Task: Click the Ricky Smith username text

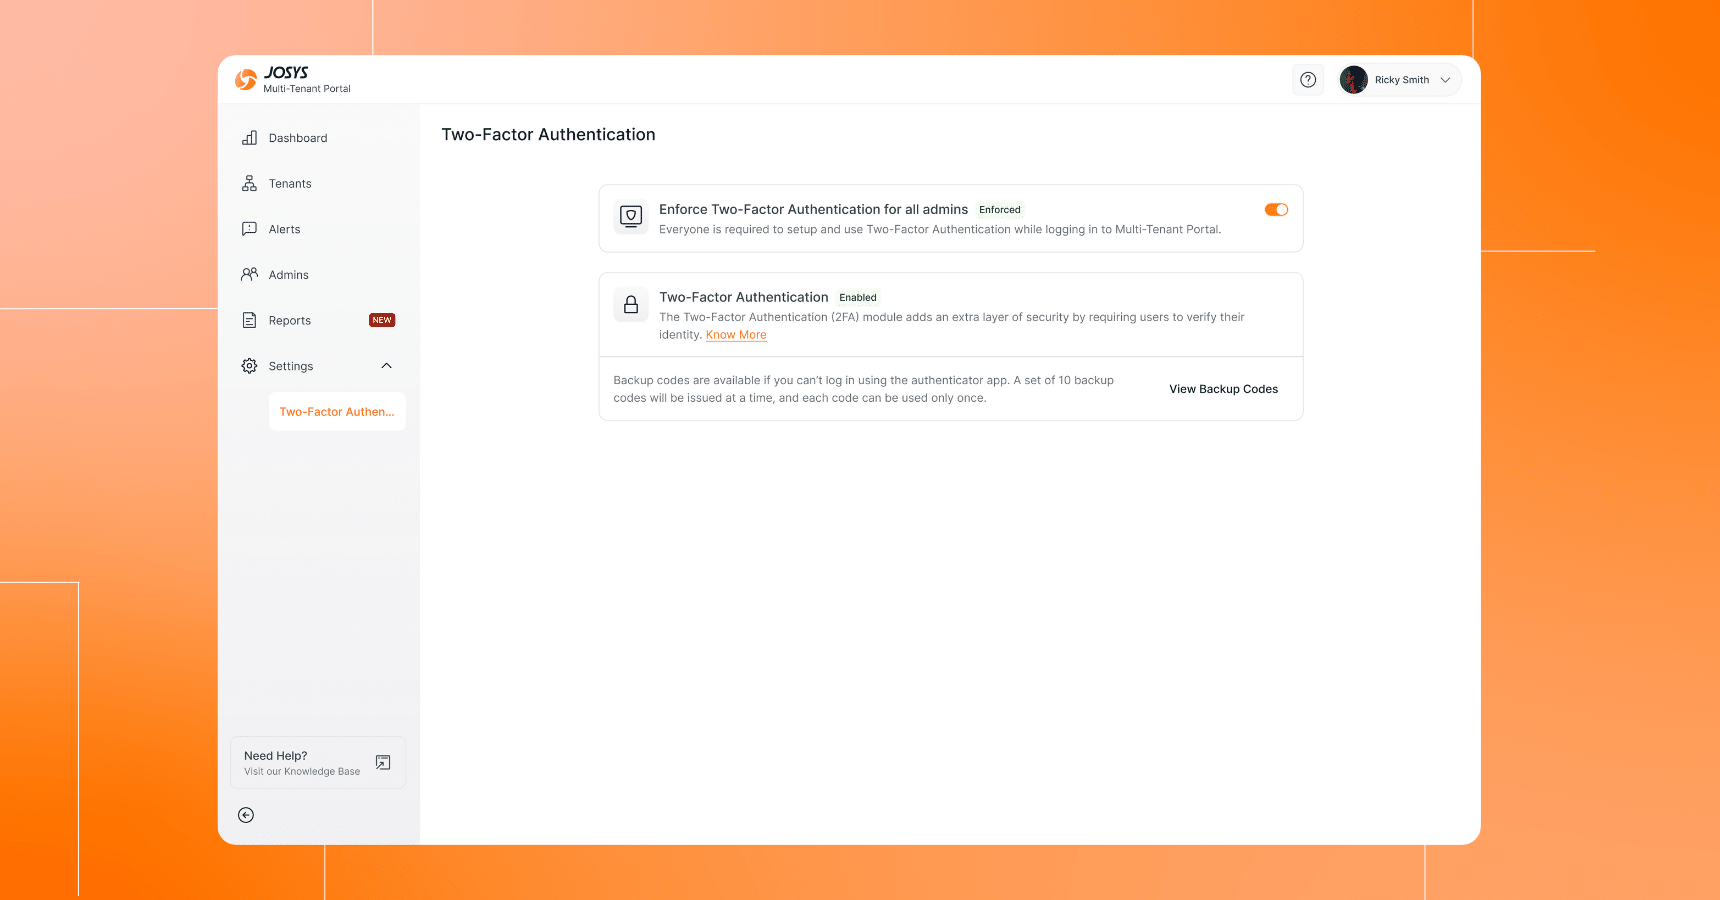Action: point(1402,80)
